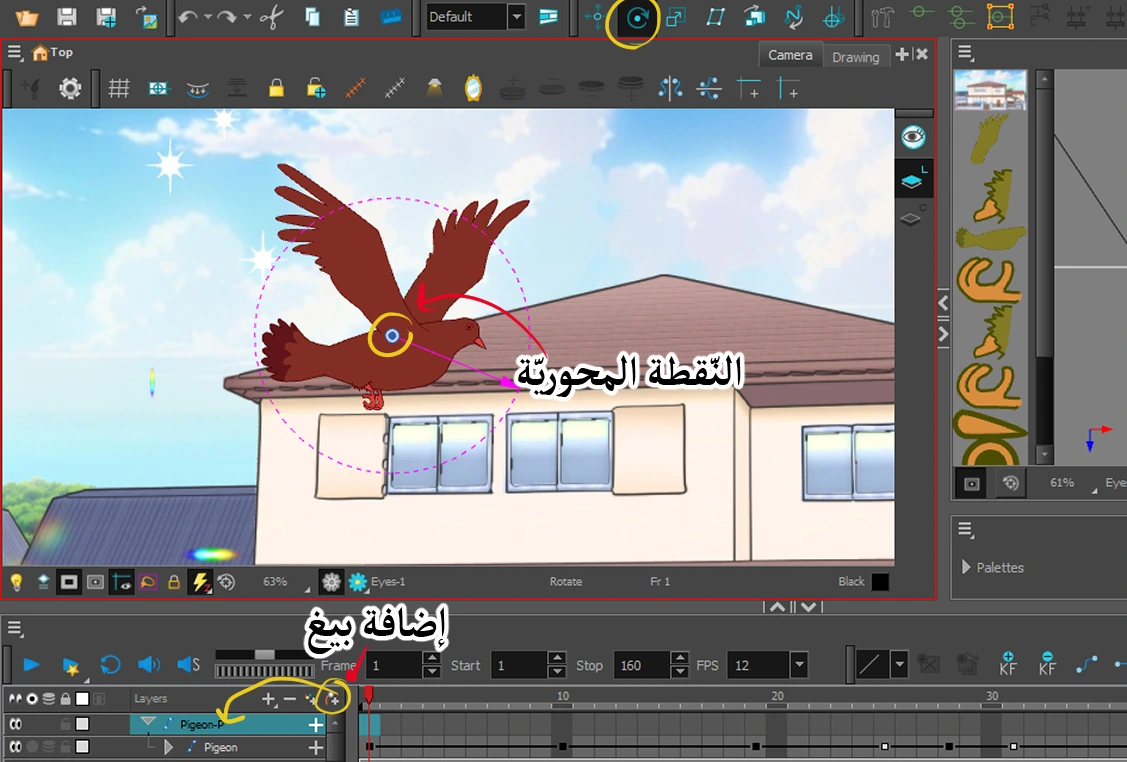This screenshot has height=762, width=1127.
Task: Open a scene with the folder icon
Action: click(27, 17)
